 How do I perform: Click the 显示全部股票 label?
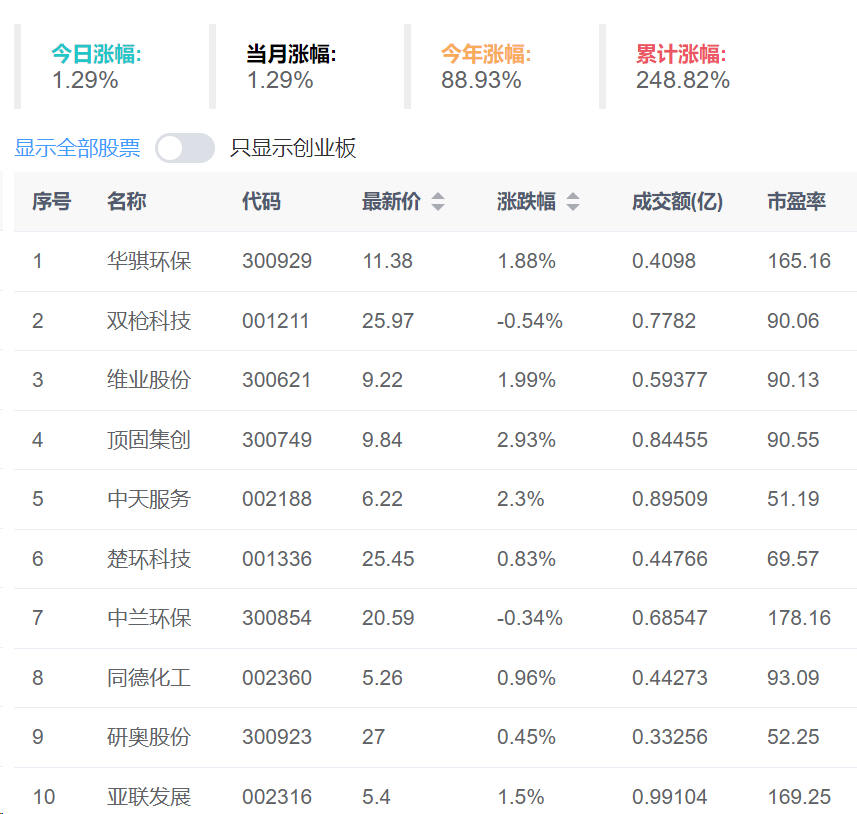(x=77, y=148)
